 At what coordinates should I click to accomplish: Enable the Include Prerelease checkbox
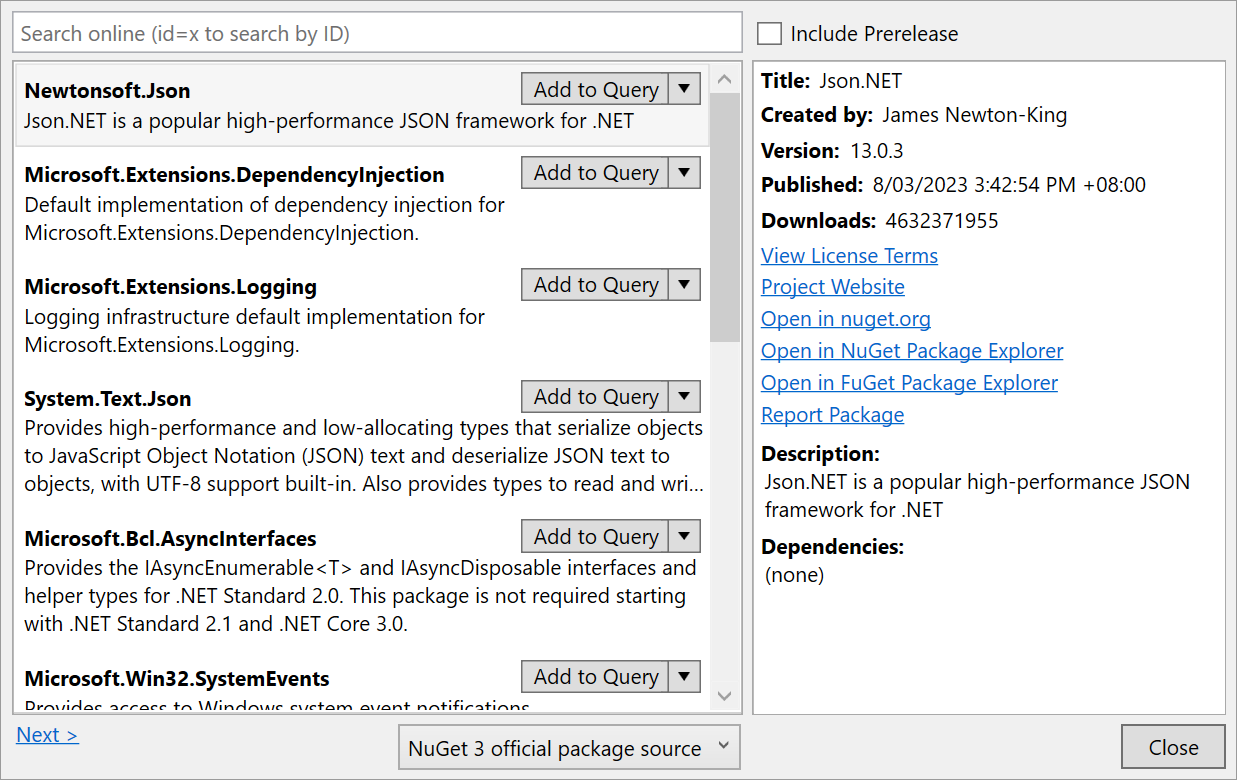pos(769,33)
